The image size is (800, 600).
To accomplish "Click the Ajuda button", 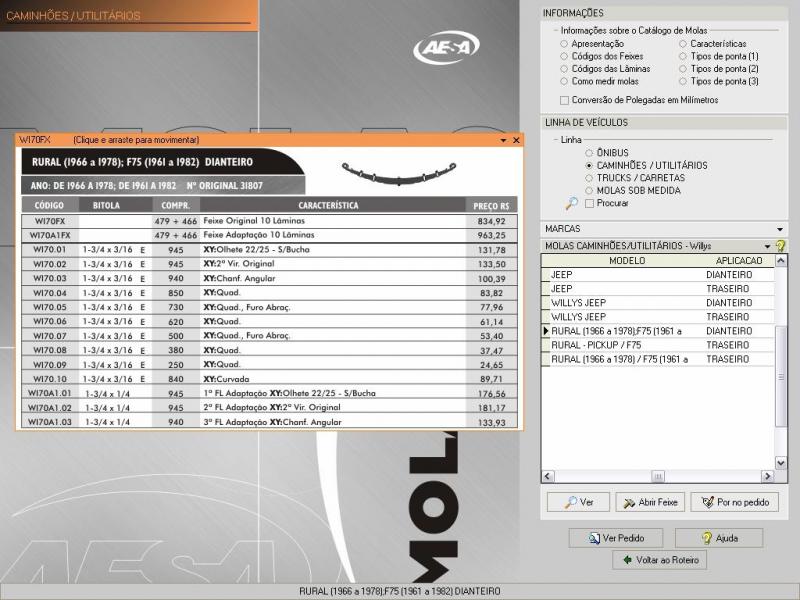I will 719,538.
